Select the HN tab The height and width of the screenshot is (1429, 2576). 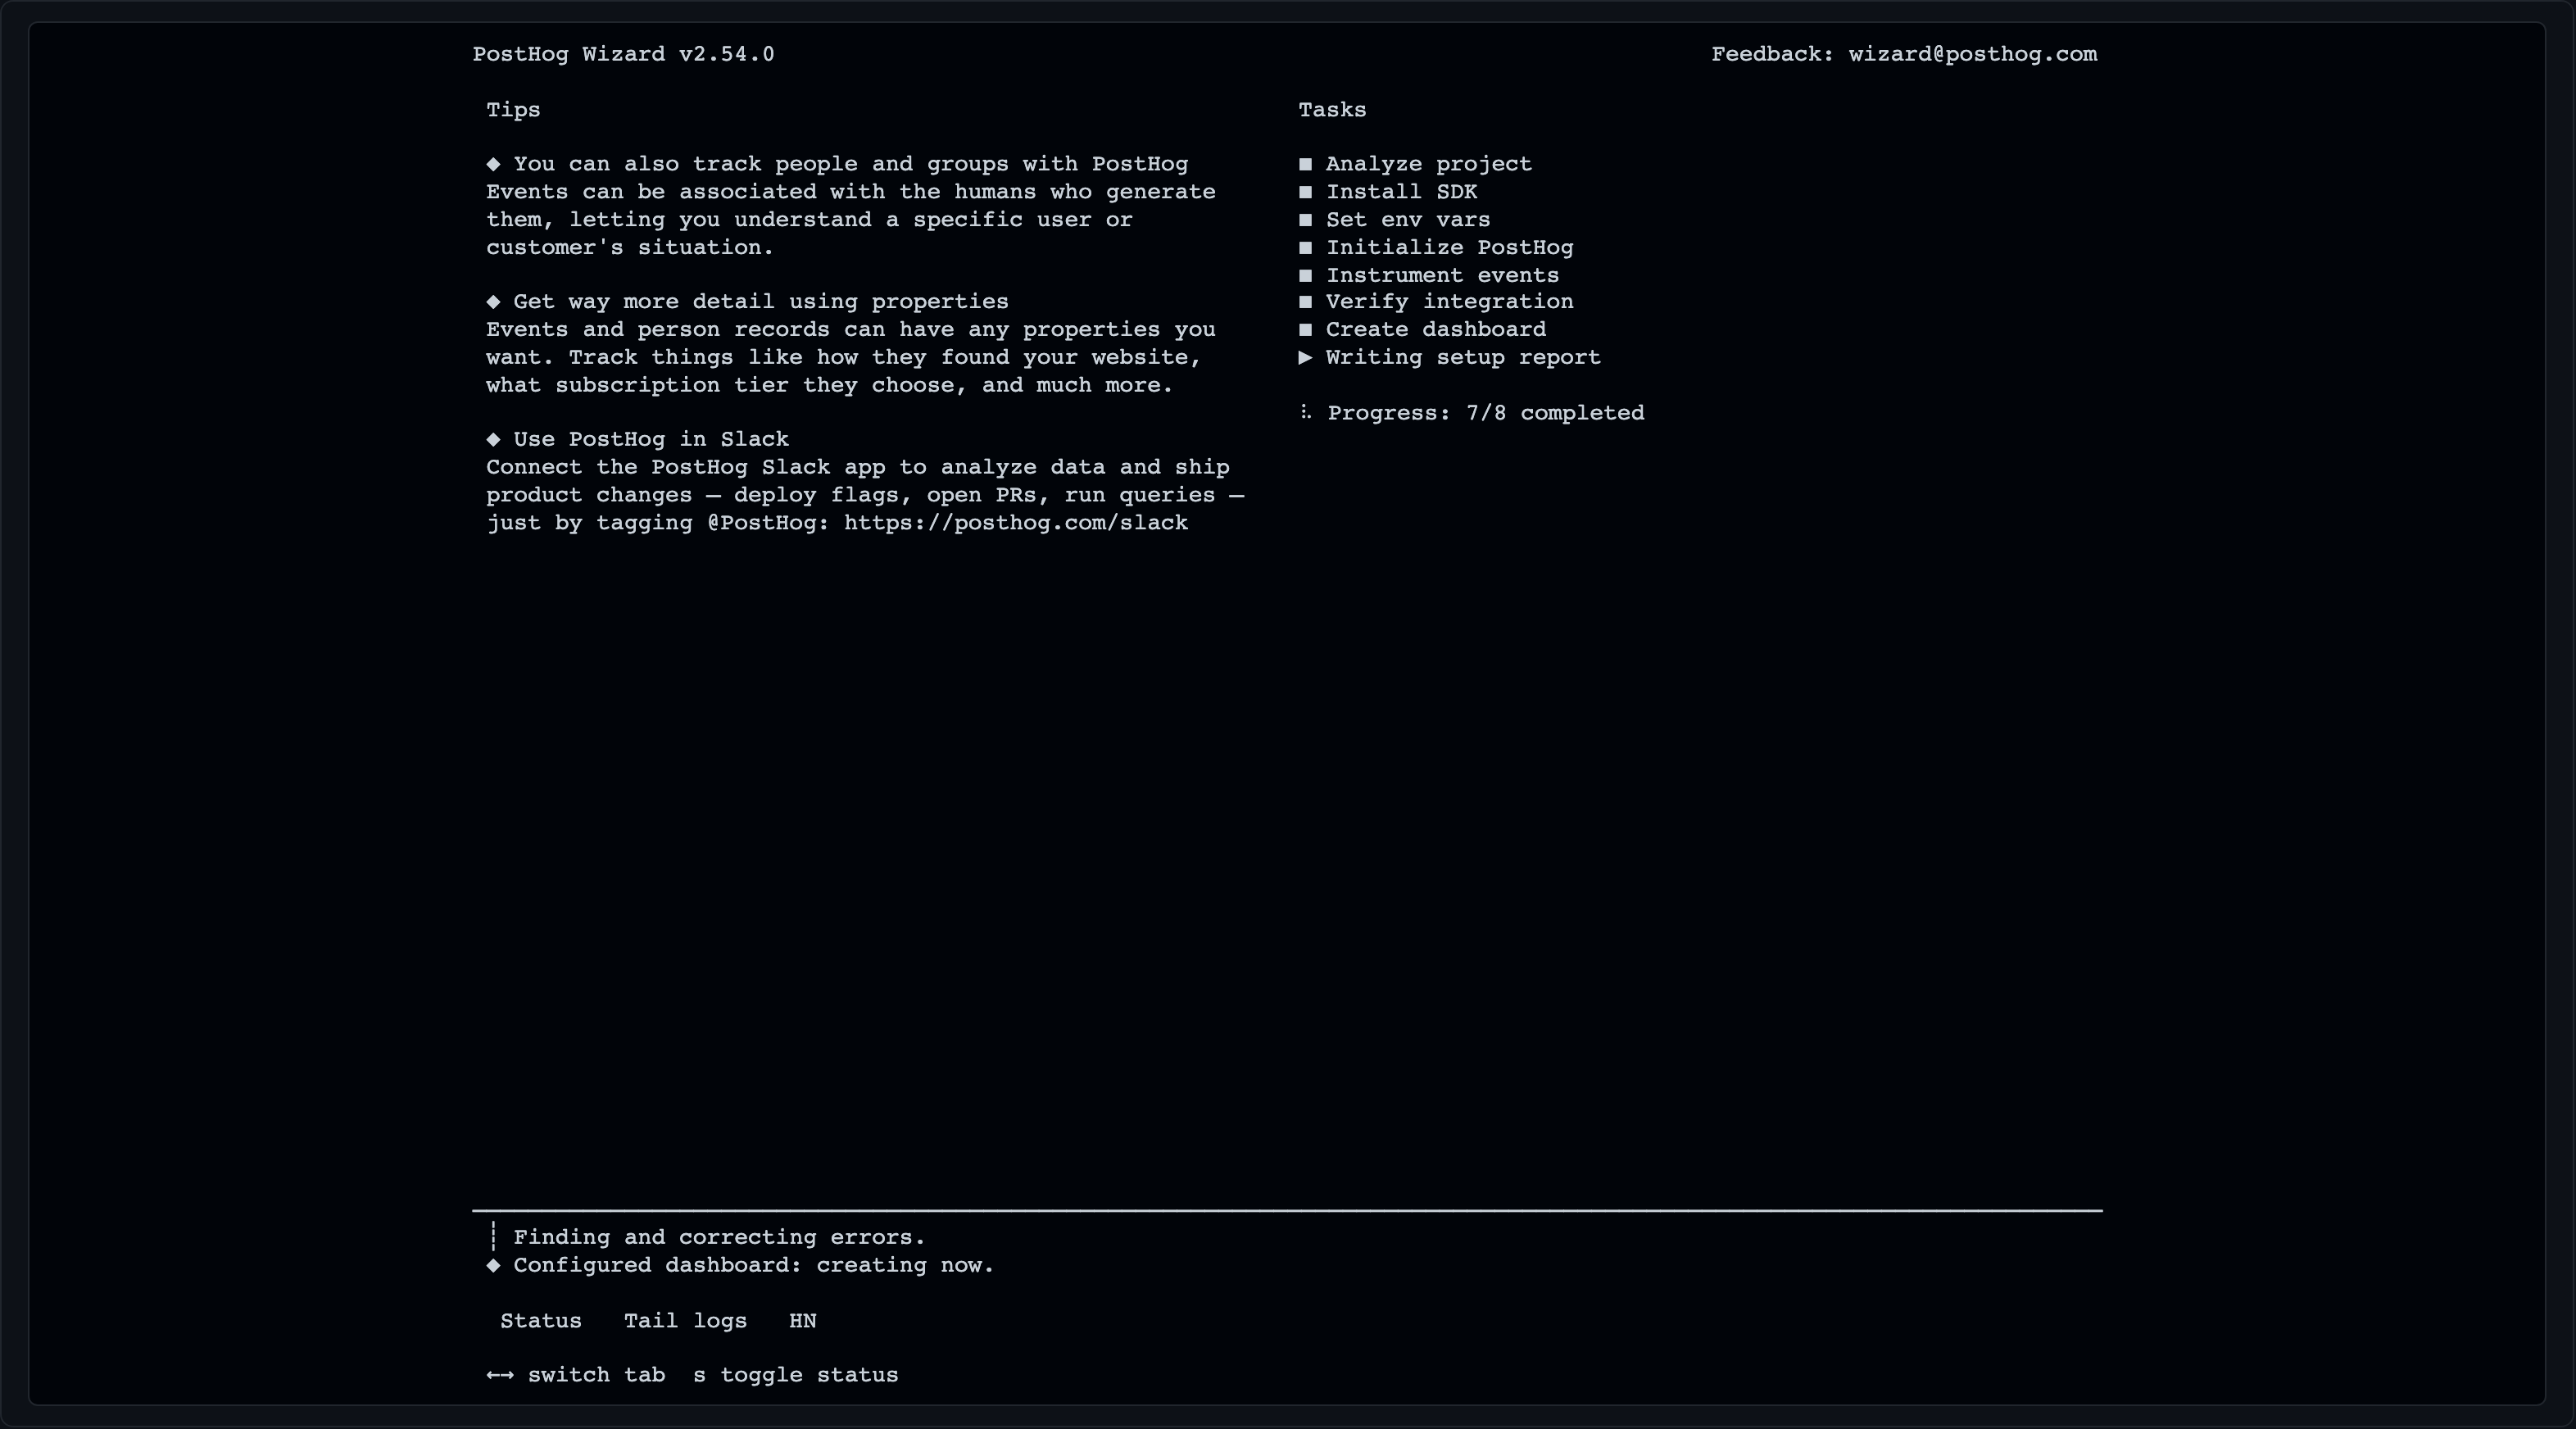802,1320
